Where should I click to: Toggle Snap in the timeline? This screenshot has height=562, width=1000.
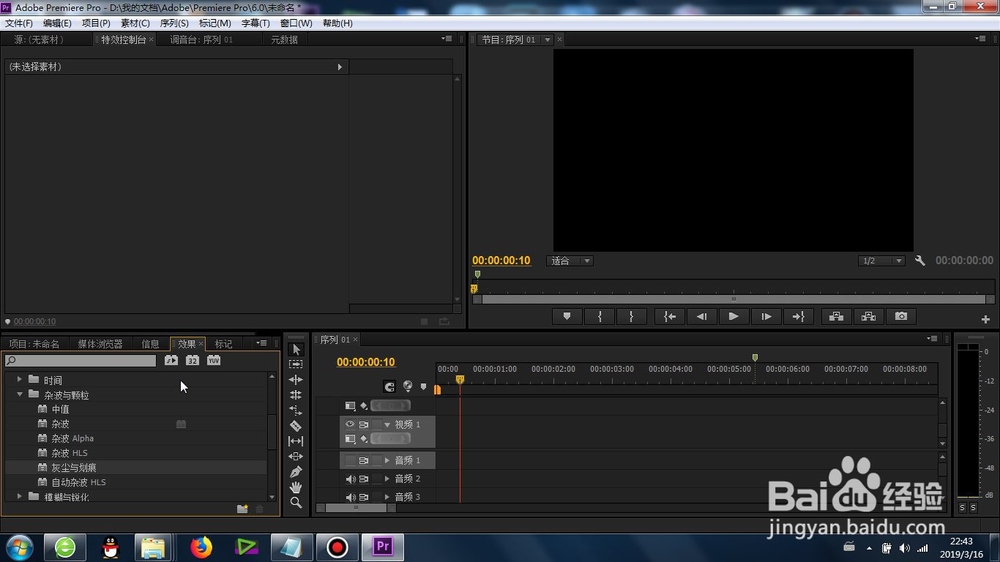click(389, 386)
